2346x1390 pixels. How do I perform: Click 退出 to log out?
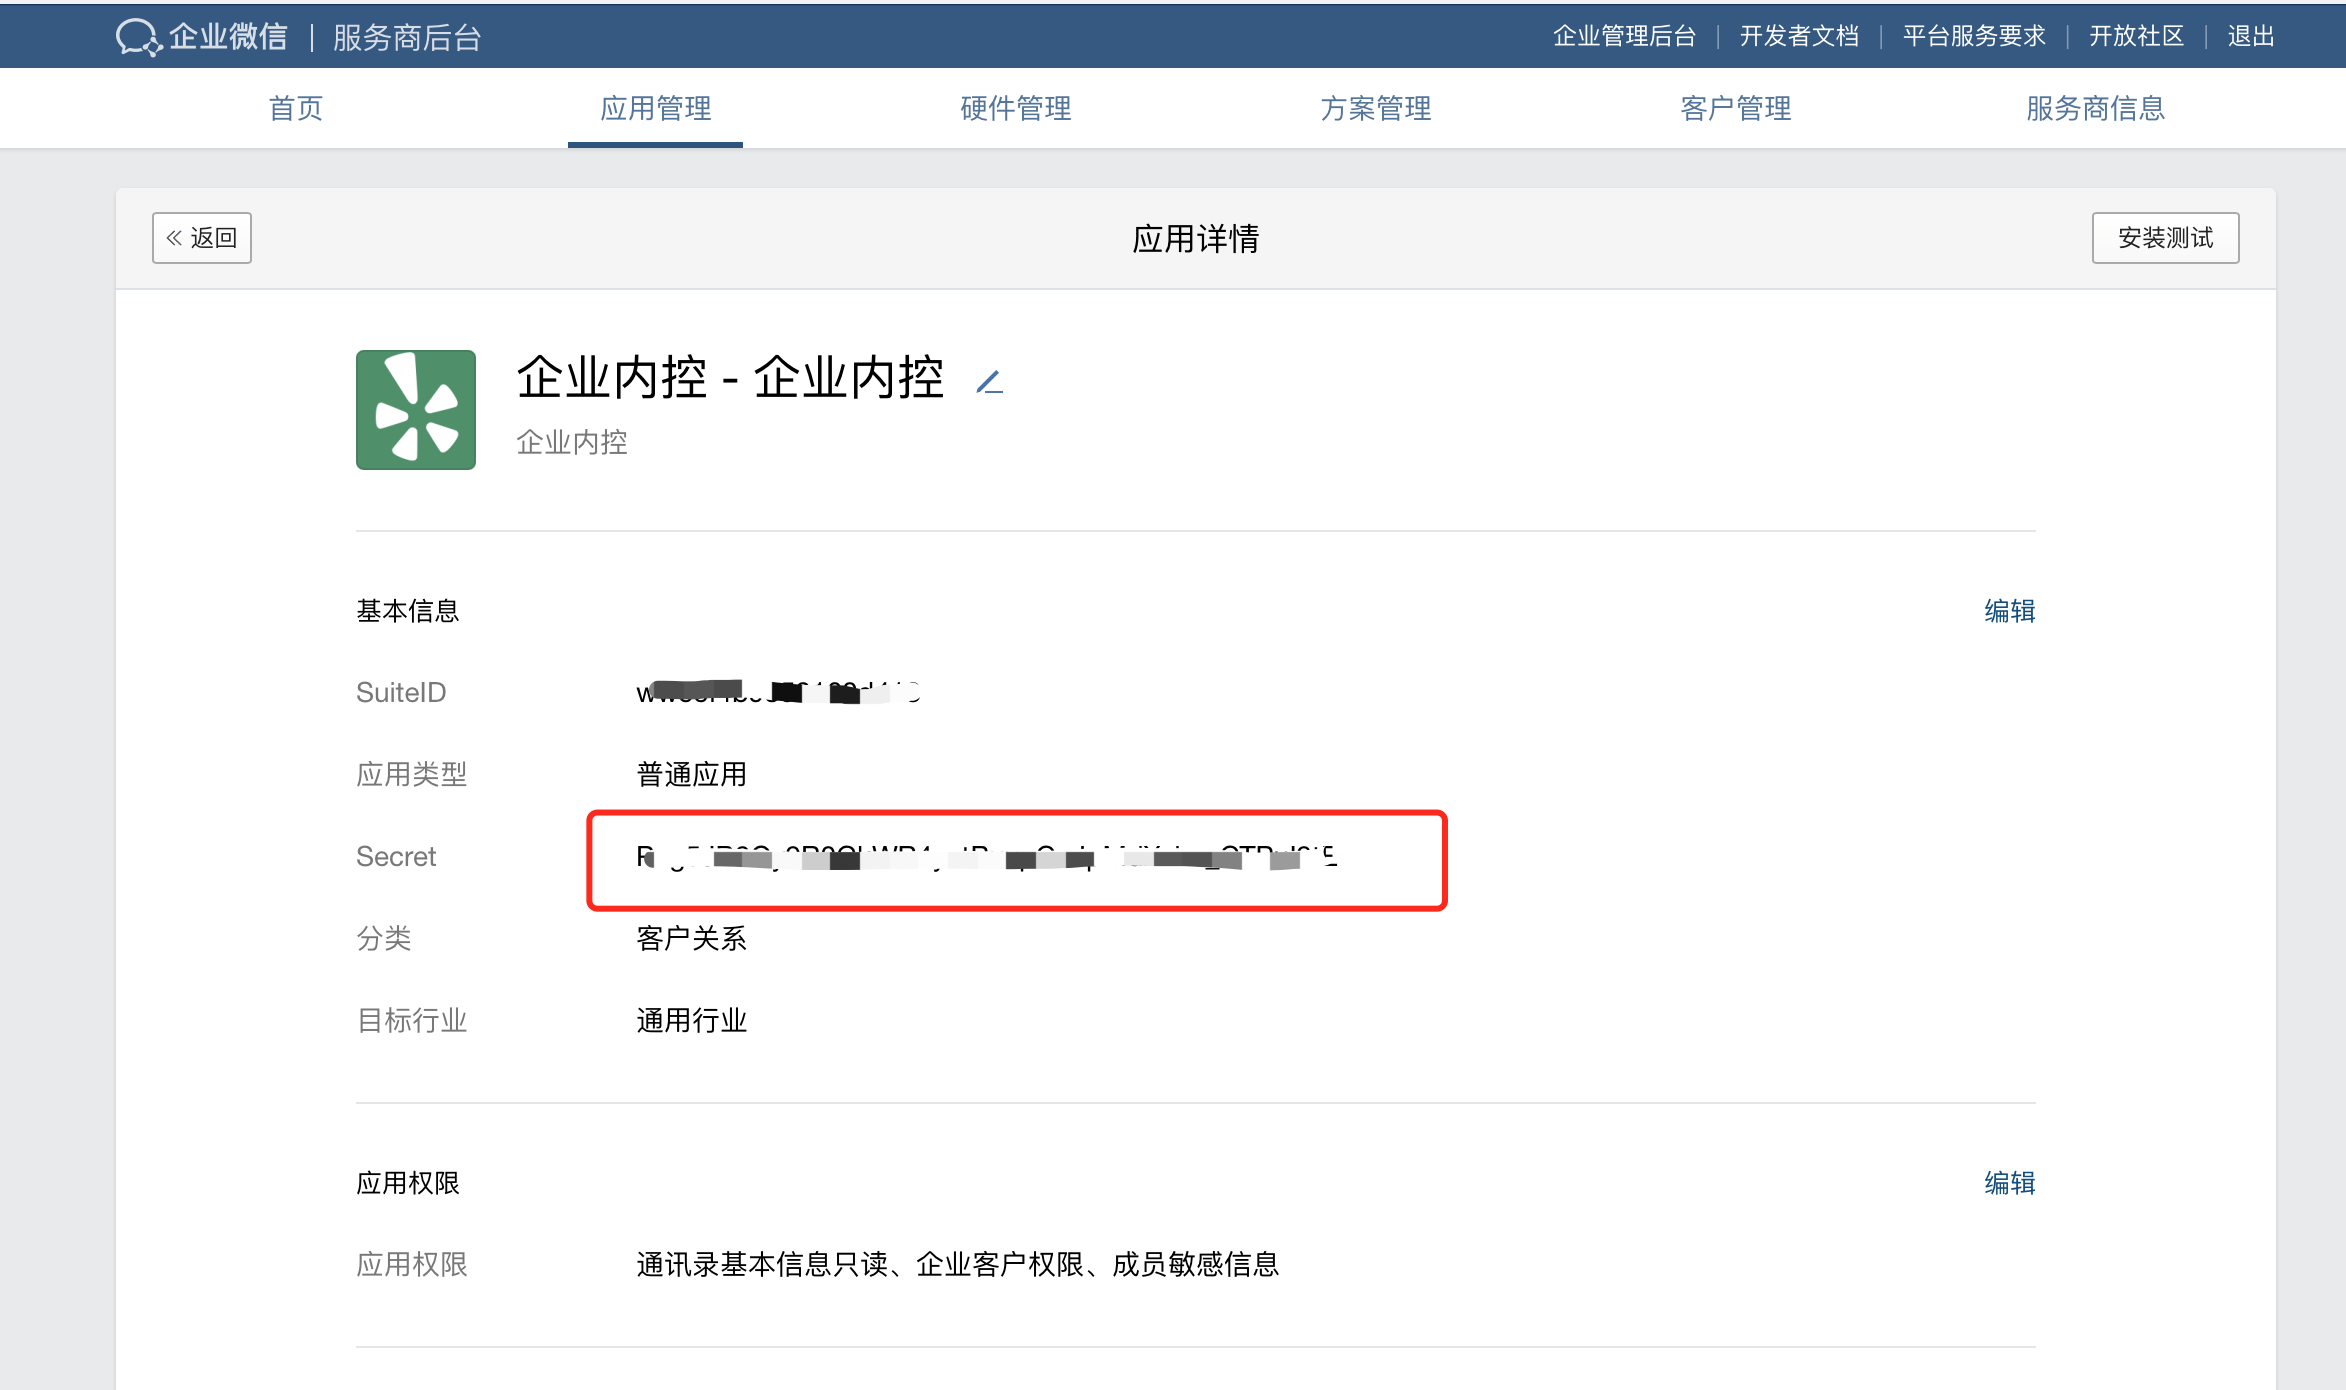[x=2251, y=36]
